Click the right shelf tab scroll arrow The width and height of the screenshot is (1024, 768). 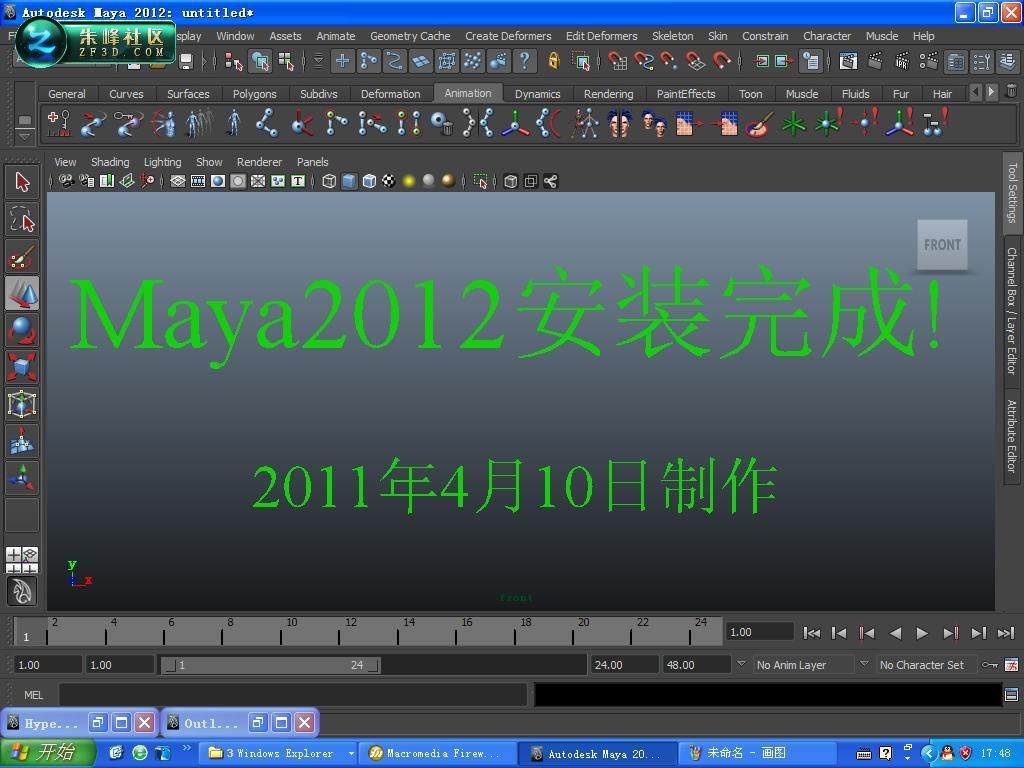click(991, 92)
